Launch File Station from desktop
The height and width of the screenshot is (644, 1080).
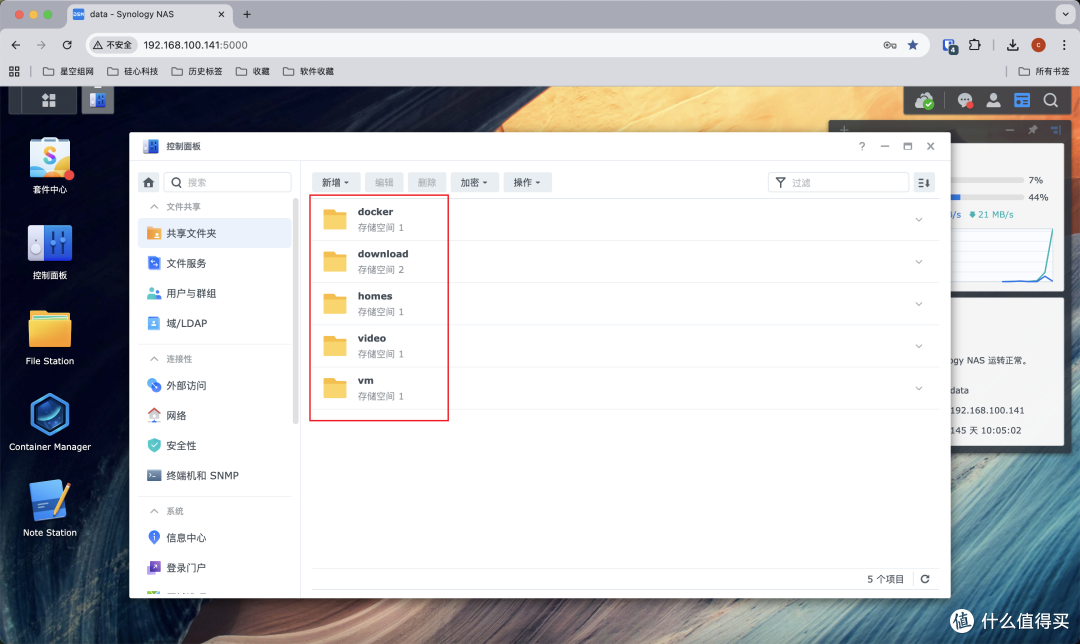50,329
